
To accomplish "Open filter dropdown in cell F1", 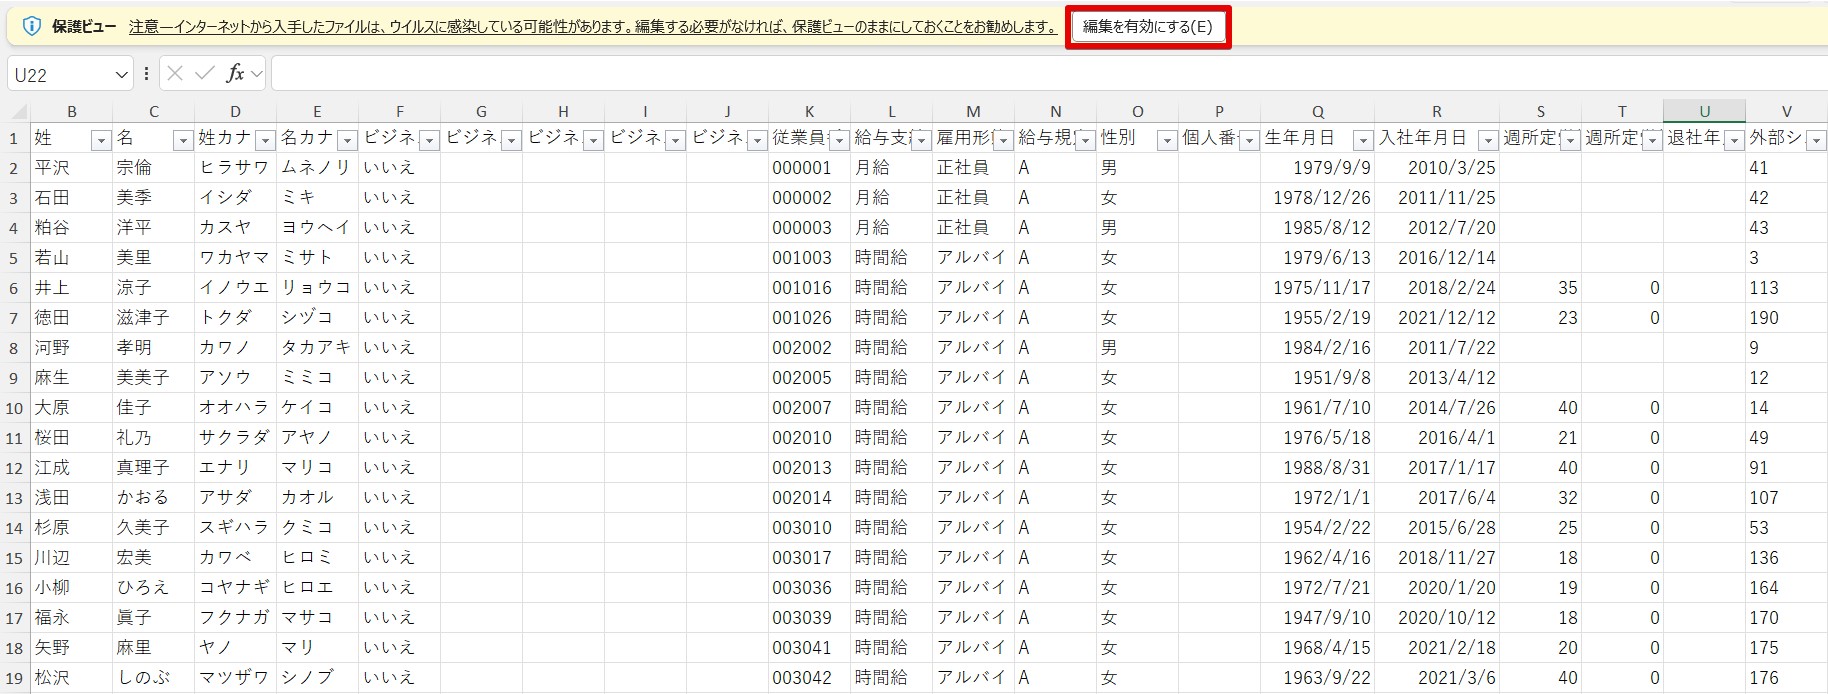I will pyautogui.click(x=429, y=140).
